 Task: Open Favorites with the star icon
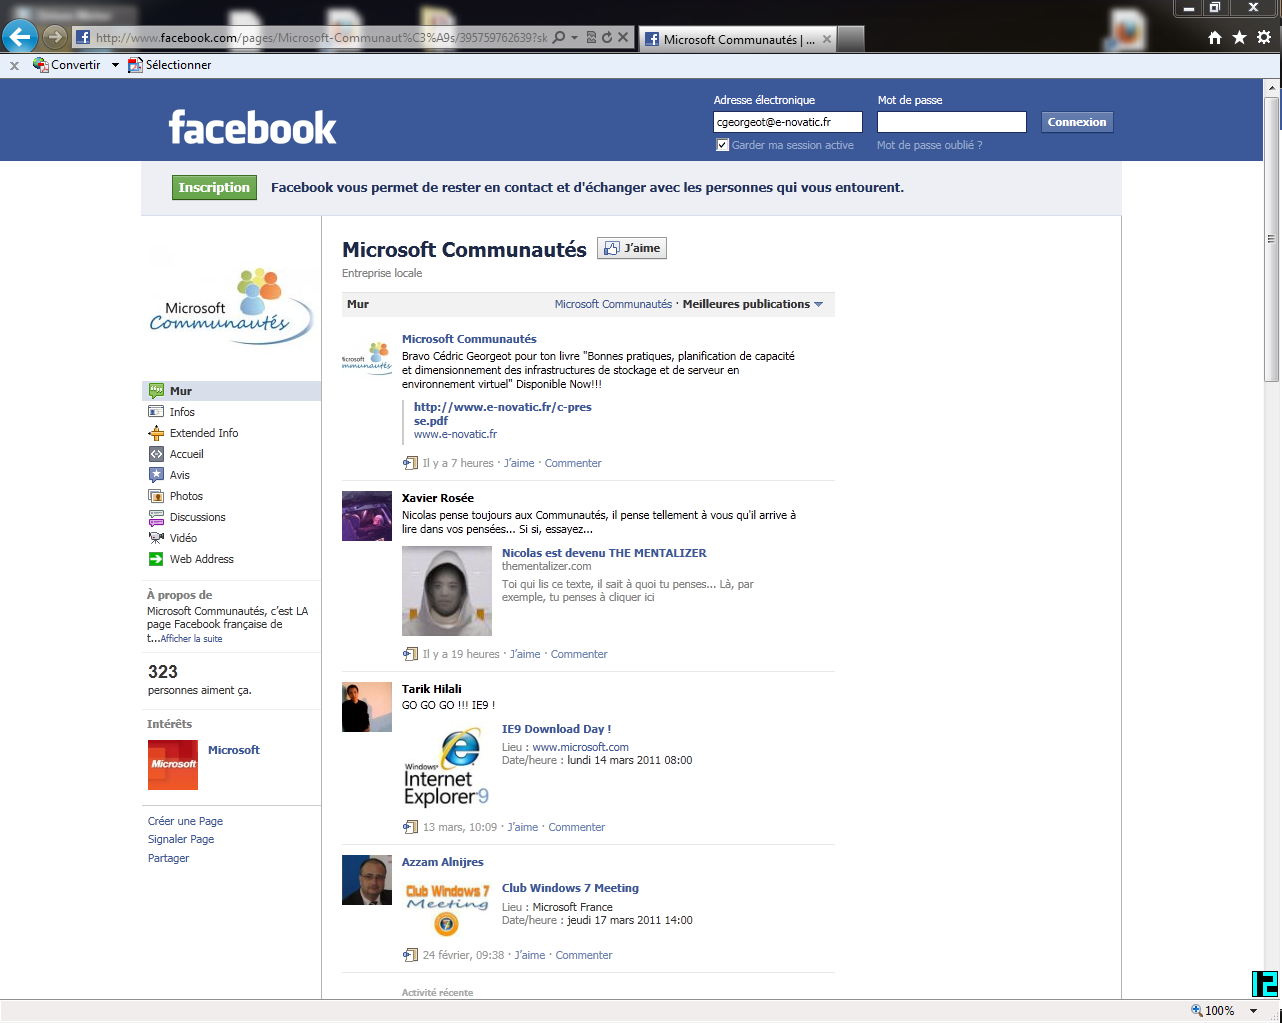pos(1240,37)
